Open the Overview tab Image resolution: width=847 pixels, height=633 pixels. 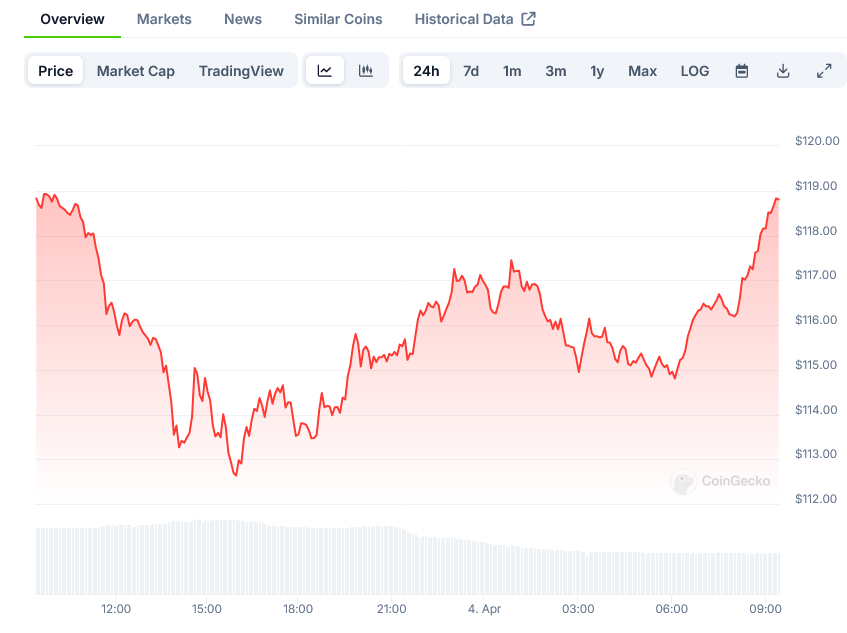click(72, 18)
